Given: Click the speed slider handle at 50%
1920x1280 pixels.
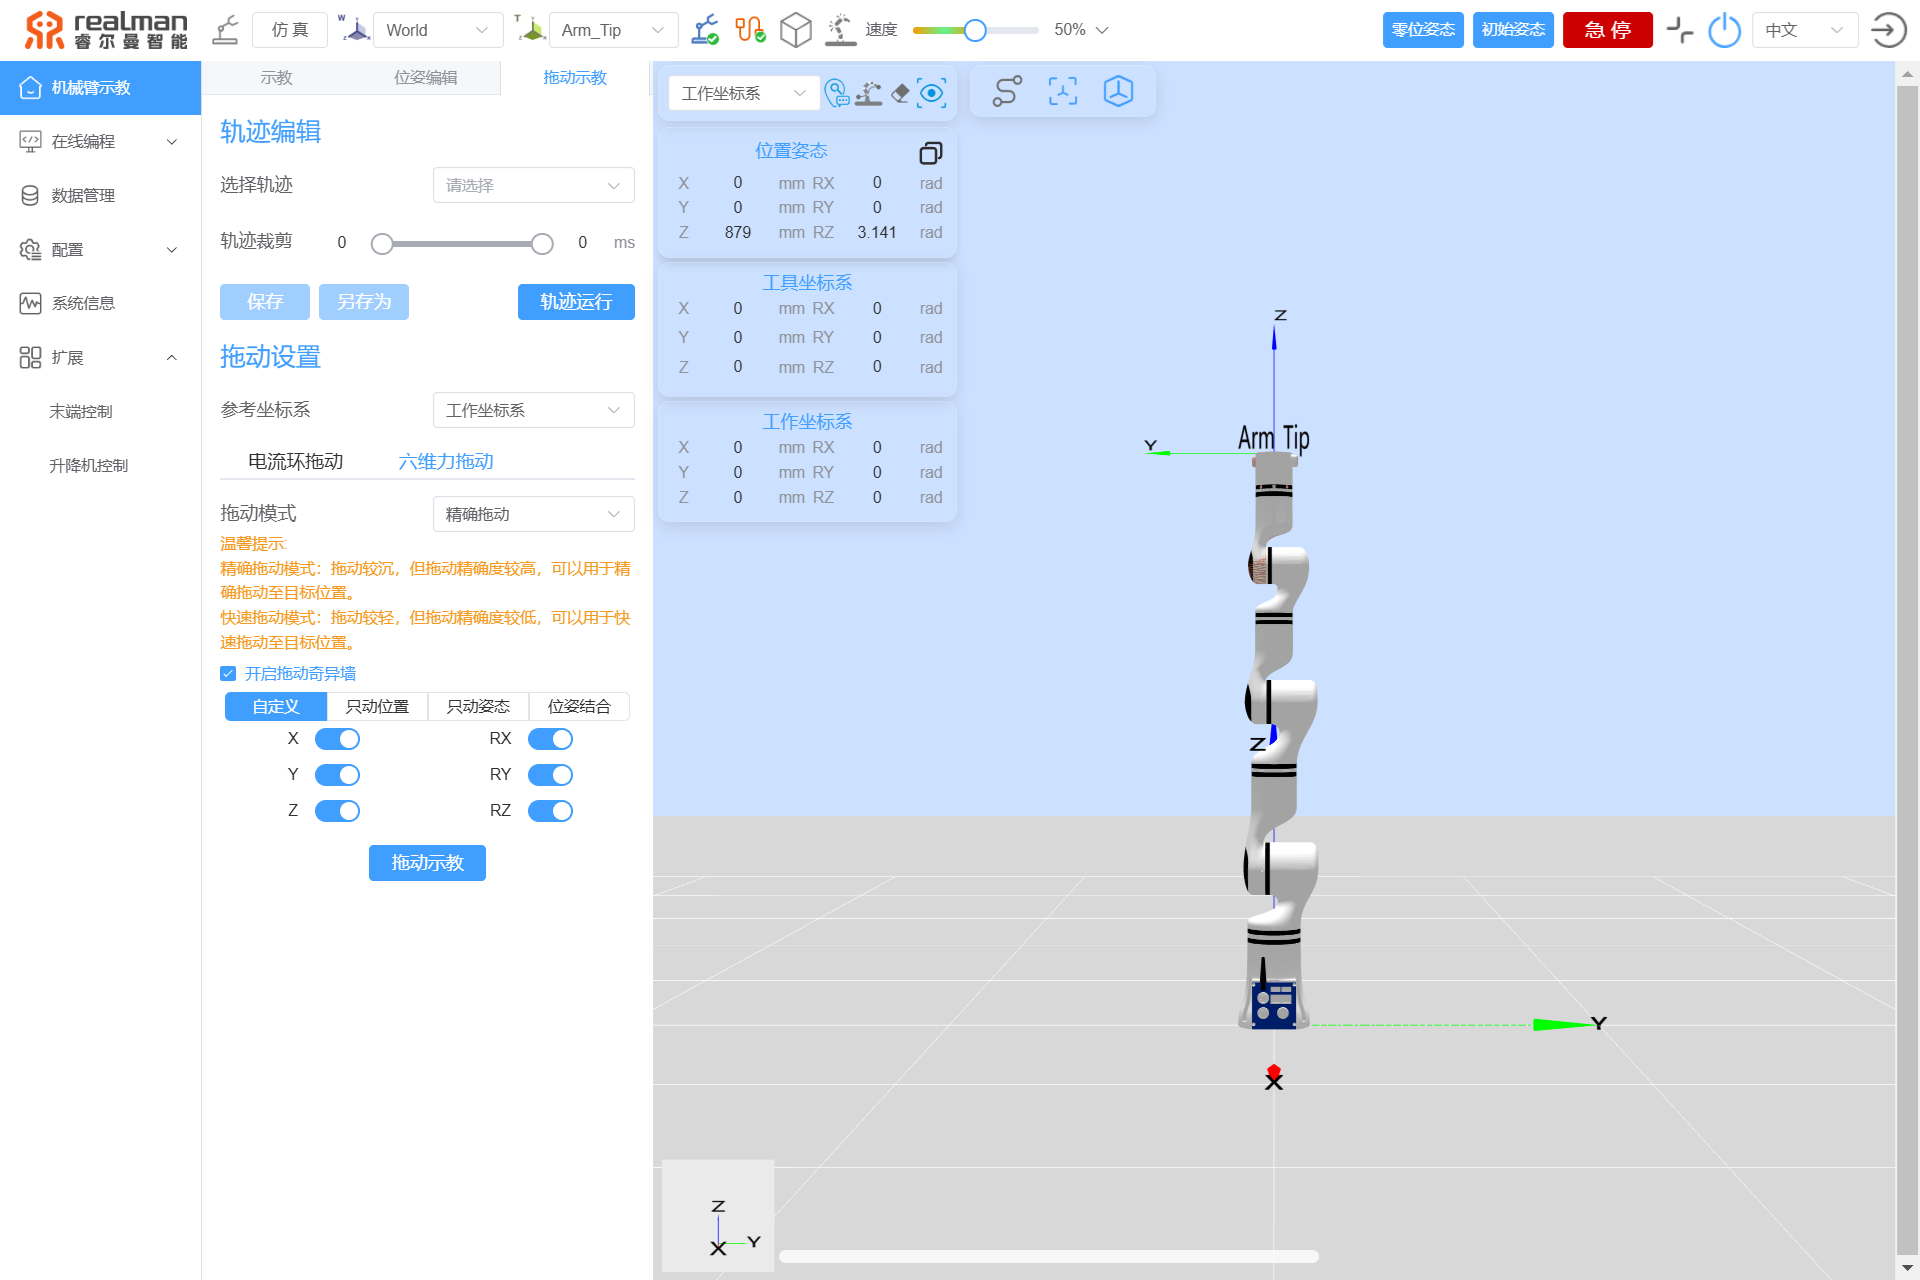Looking at the screenshot, I should click(975, 30).
